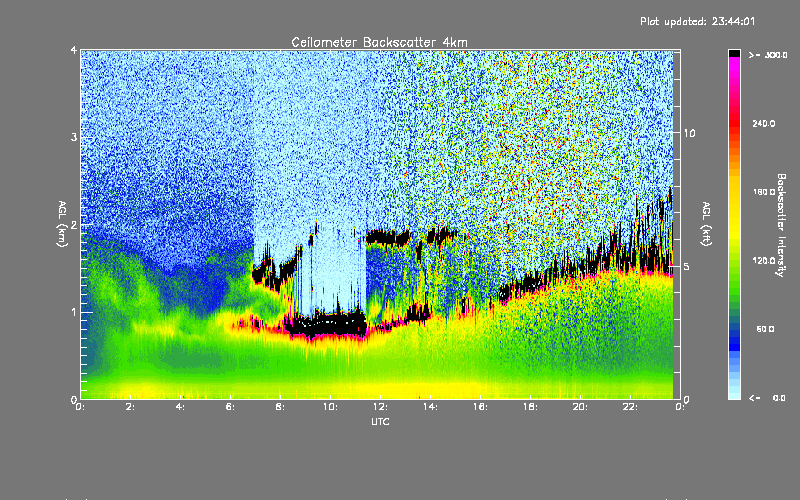
Task: Click the '18:' hour label on the time axis
Action: pos(530,407)
